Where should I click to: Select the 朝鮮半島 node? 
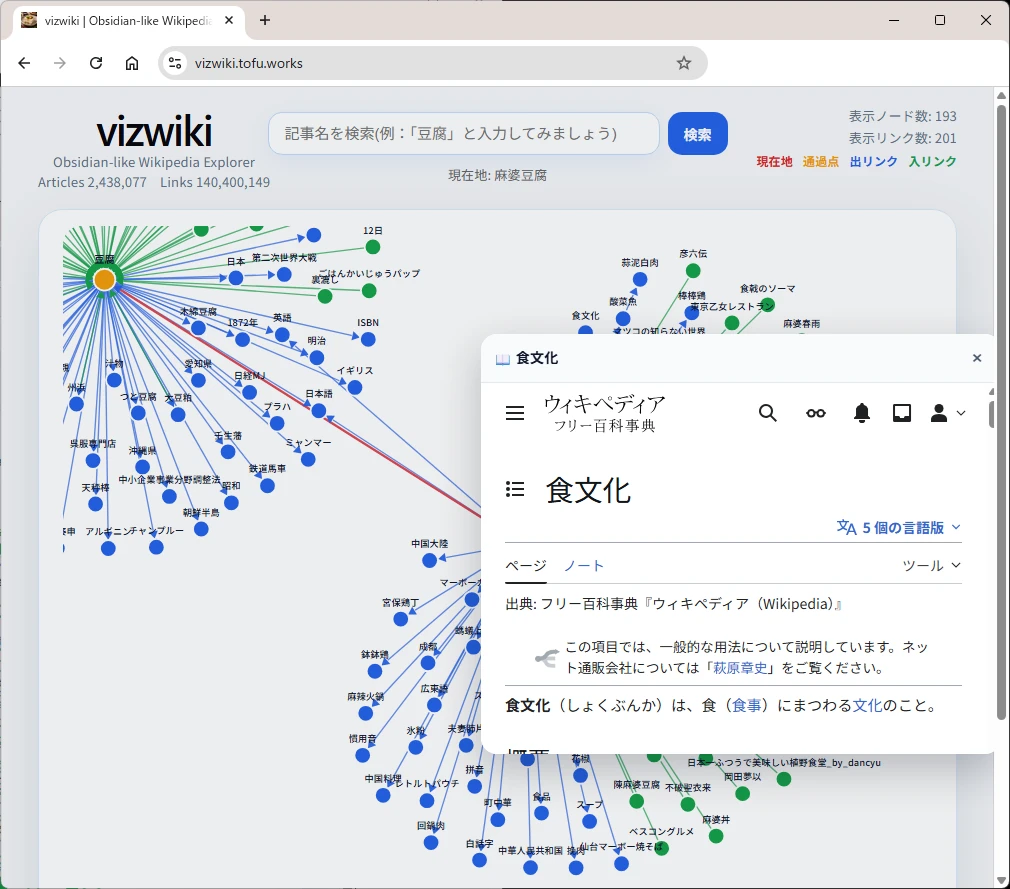point(201,529)
